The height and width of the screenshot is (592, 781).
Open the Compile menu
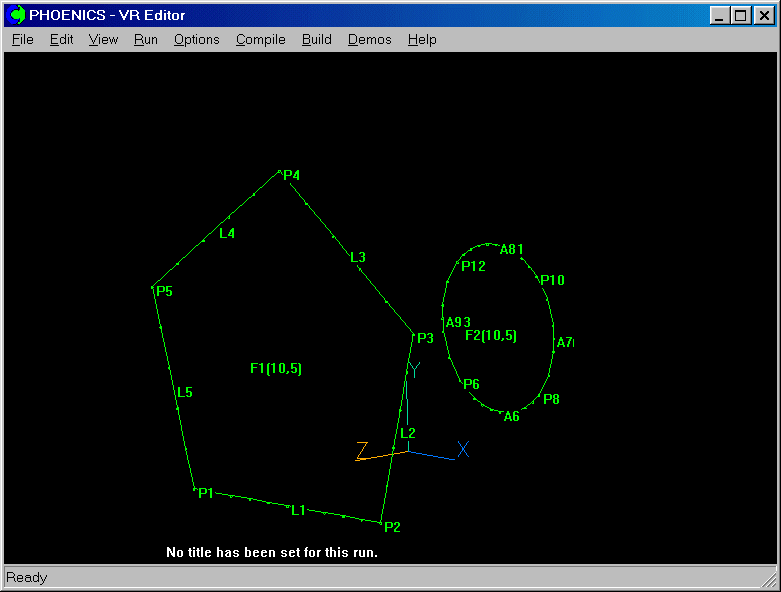tap(260, 40)
